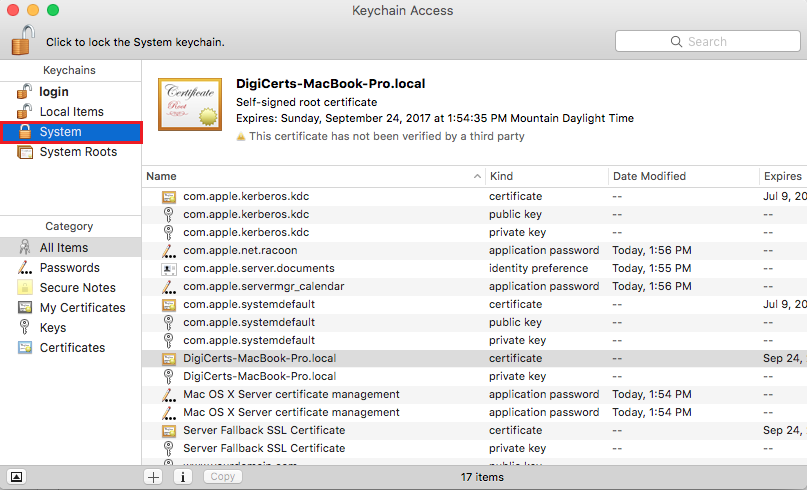Image resolution: width=807 pixels, height=490 pixels.
Task: Click the add (+) button at bottom
Action: point(153,477)
